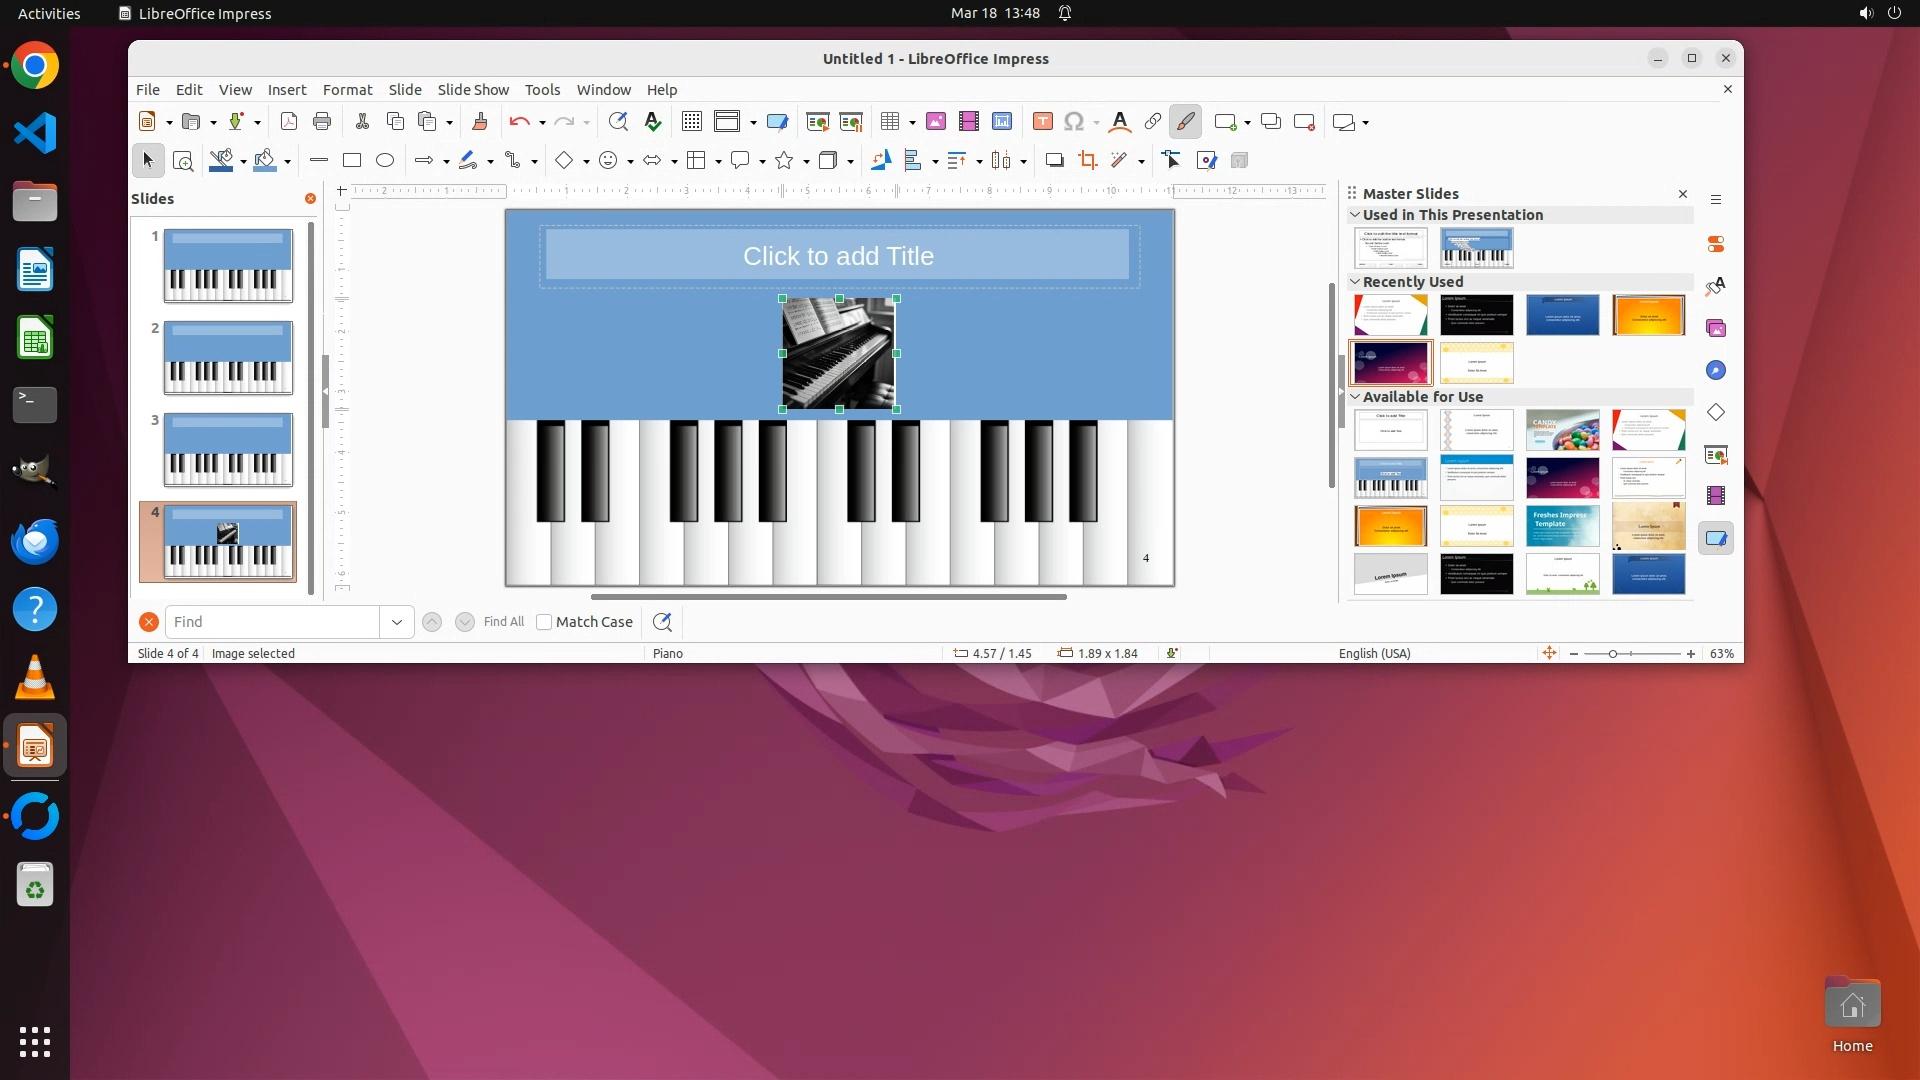This screenshot has height=1080, width=1920.
Task: Click the Find All button
Action: [503, 622]
